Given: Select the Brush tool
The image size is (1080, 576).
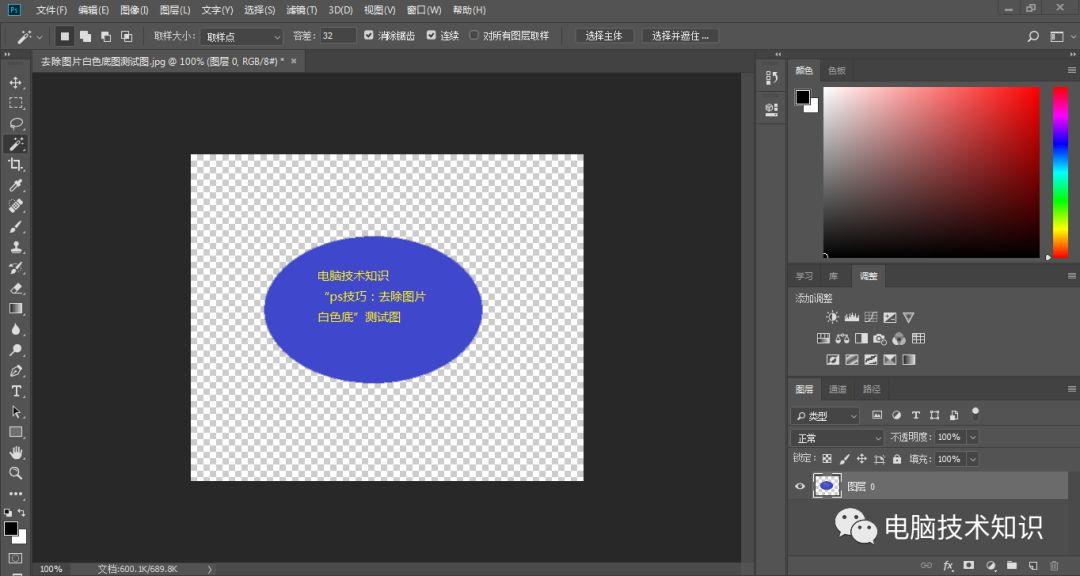Looking at the screenshot, I should pyautogui.click(x=16, y=227).
